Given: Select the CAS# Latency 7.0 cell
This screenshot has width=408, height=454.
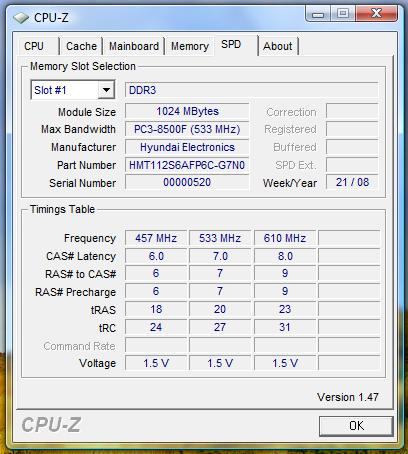Looking at the screenshot, I should coord(220,256).
